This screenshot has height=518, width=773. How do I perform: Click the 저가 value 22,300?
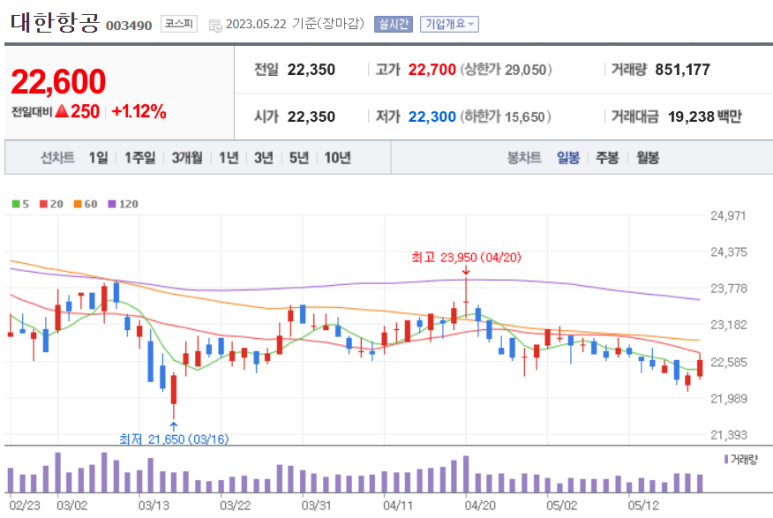point(432,117)
